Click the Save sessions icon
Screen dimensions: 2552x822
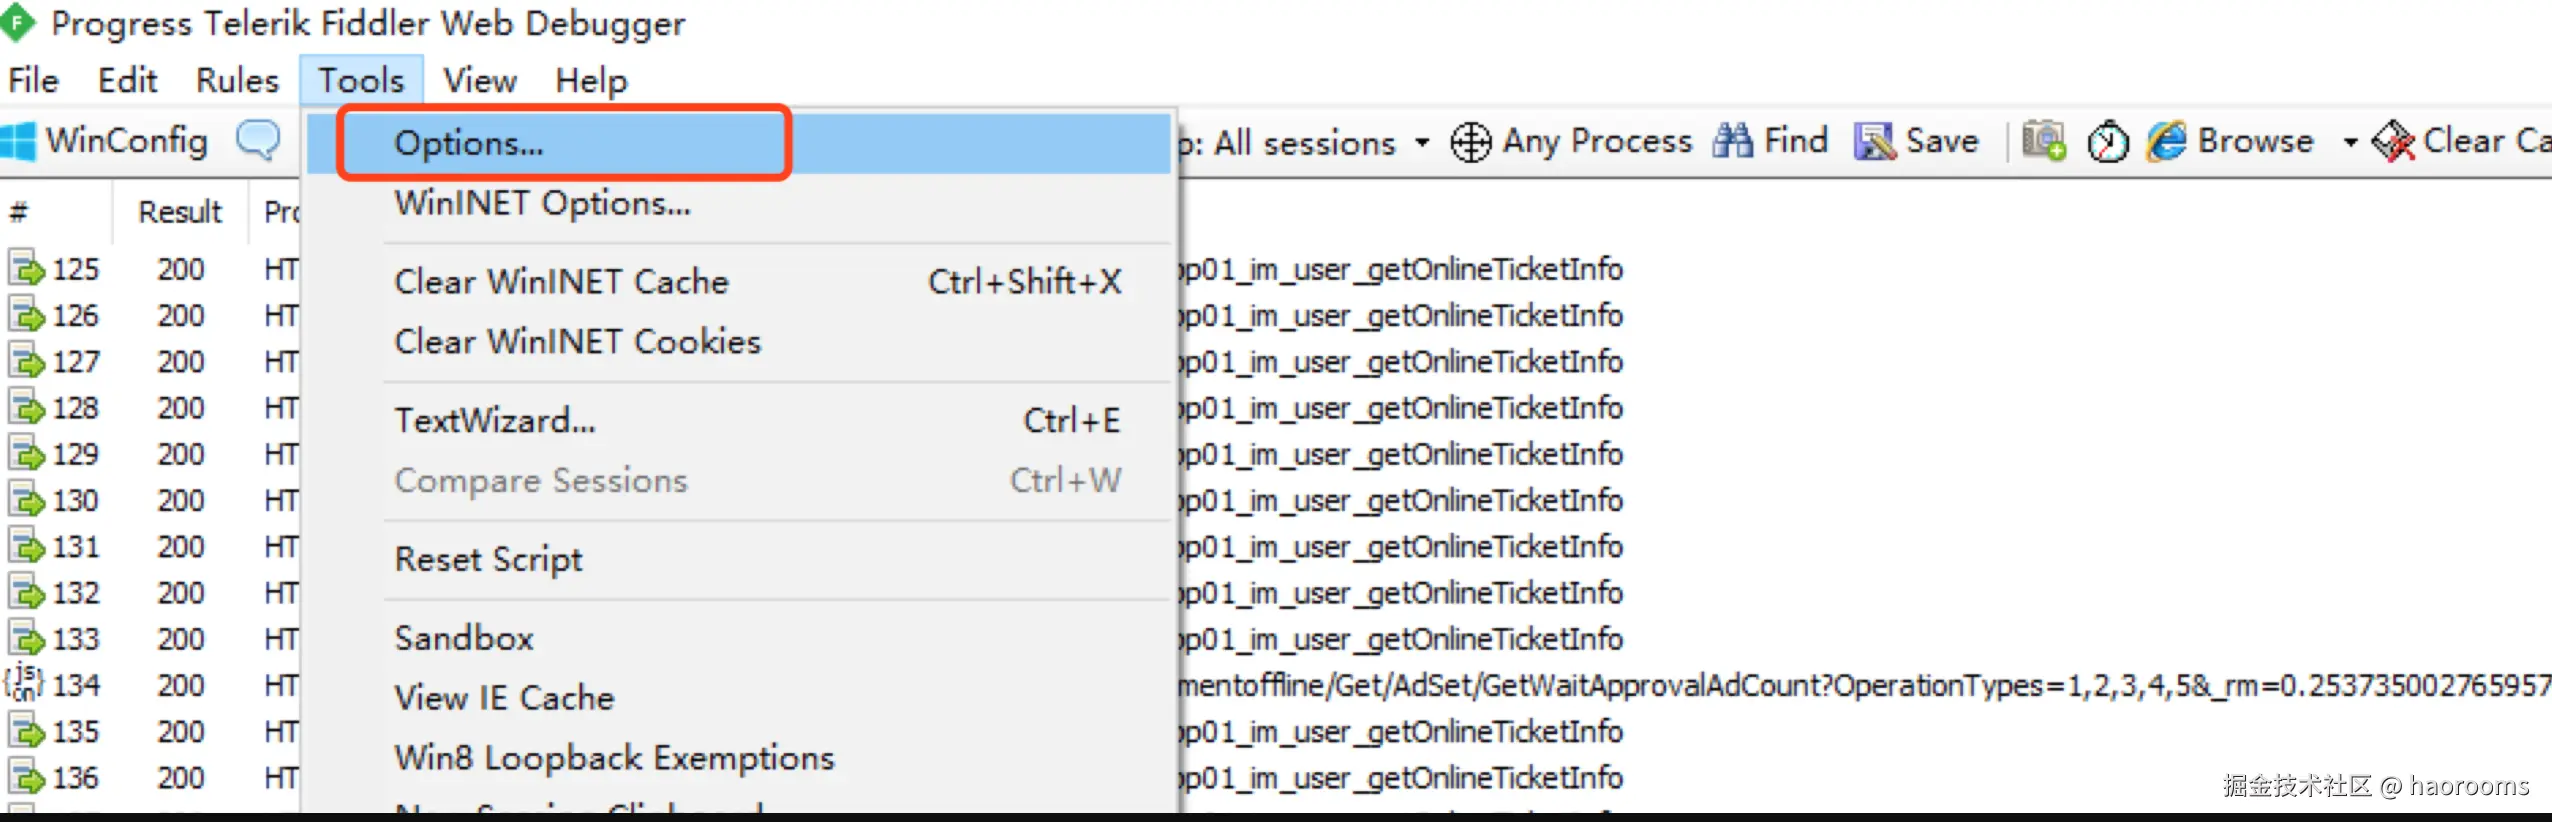1874,141
